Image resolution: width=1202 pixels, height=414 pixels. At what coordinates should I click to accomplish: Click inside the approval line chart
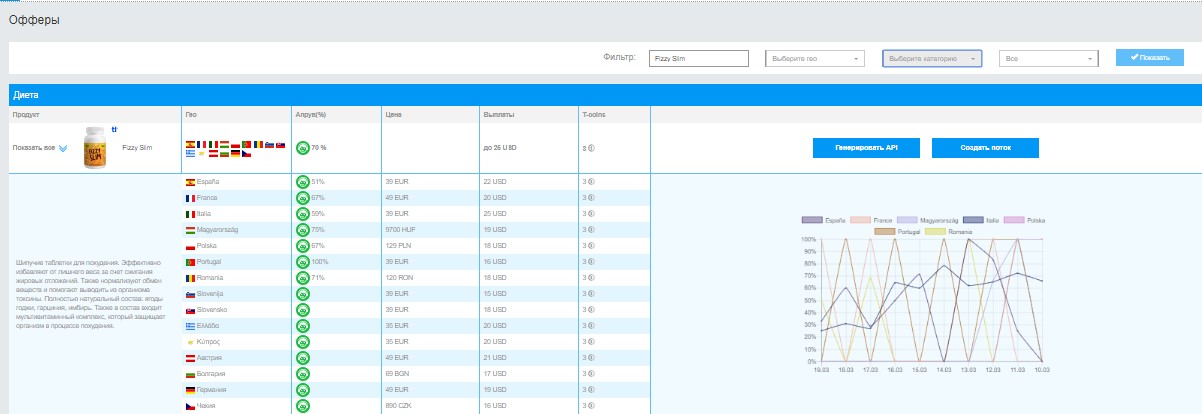(932, 300)
